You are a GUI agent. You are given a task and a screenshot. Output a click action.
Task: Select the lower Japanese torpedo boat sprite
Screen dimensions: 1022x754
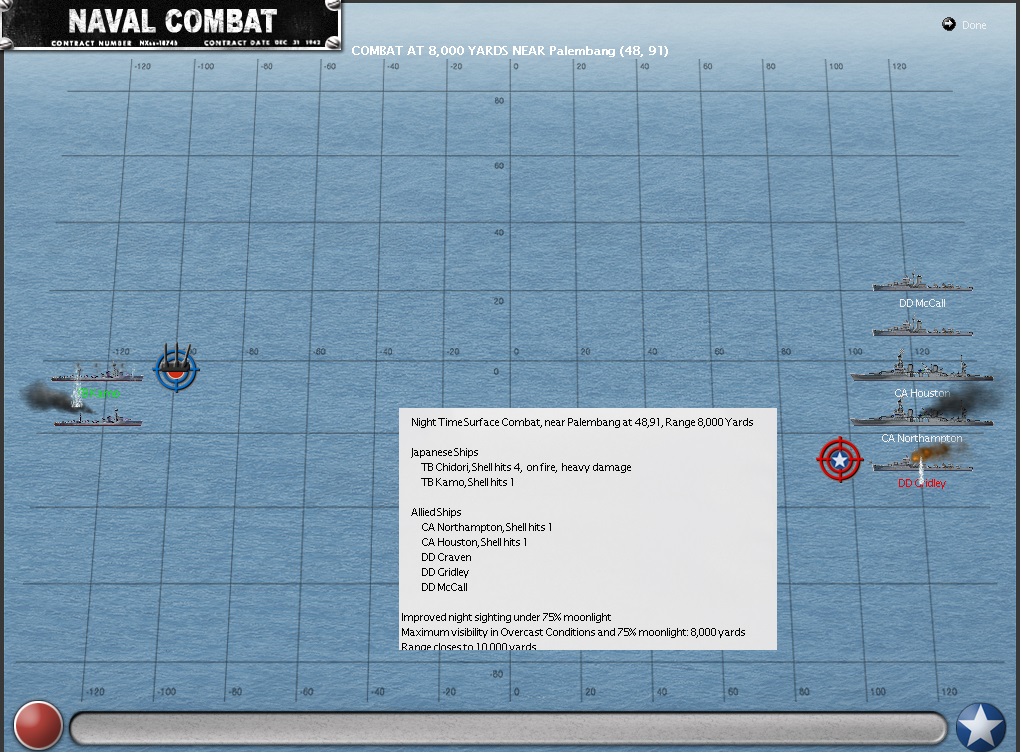(x=98, y=418)
